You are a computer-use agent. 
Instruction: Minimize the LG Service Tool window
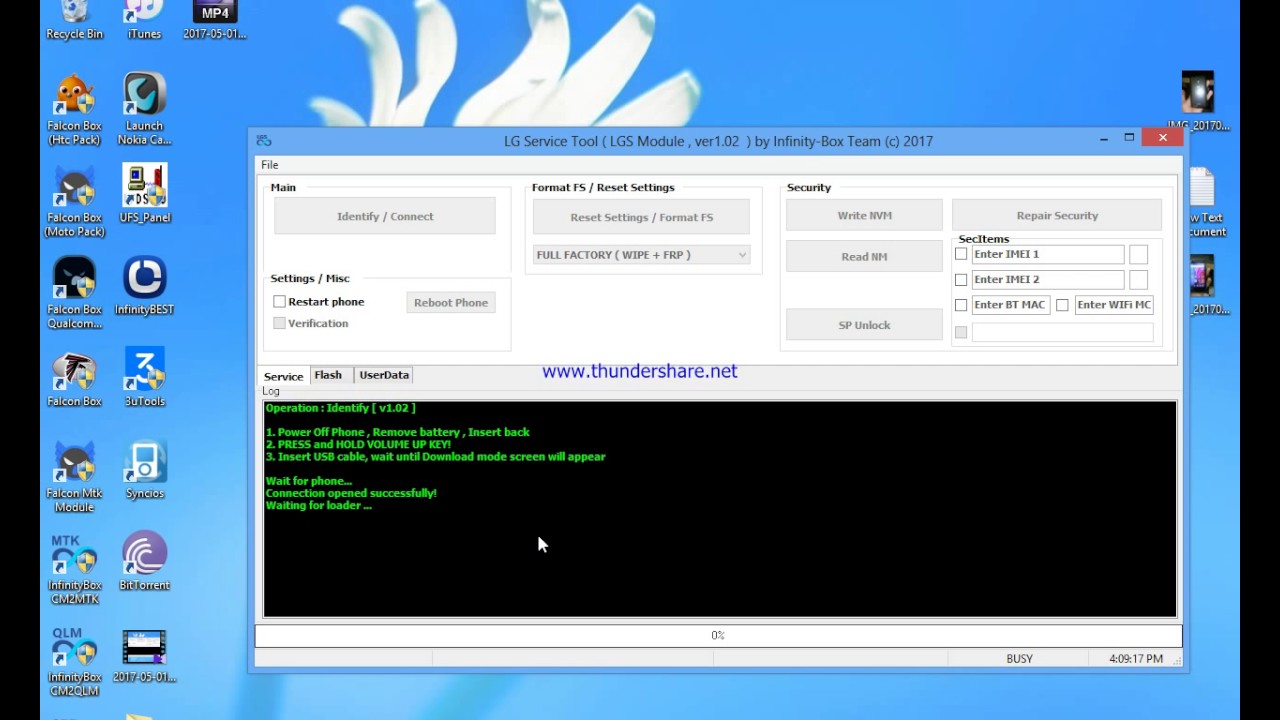click(1104, 138)
